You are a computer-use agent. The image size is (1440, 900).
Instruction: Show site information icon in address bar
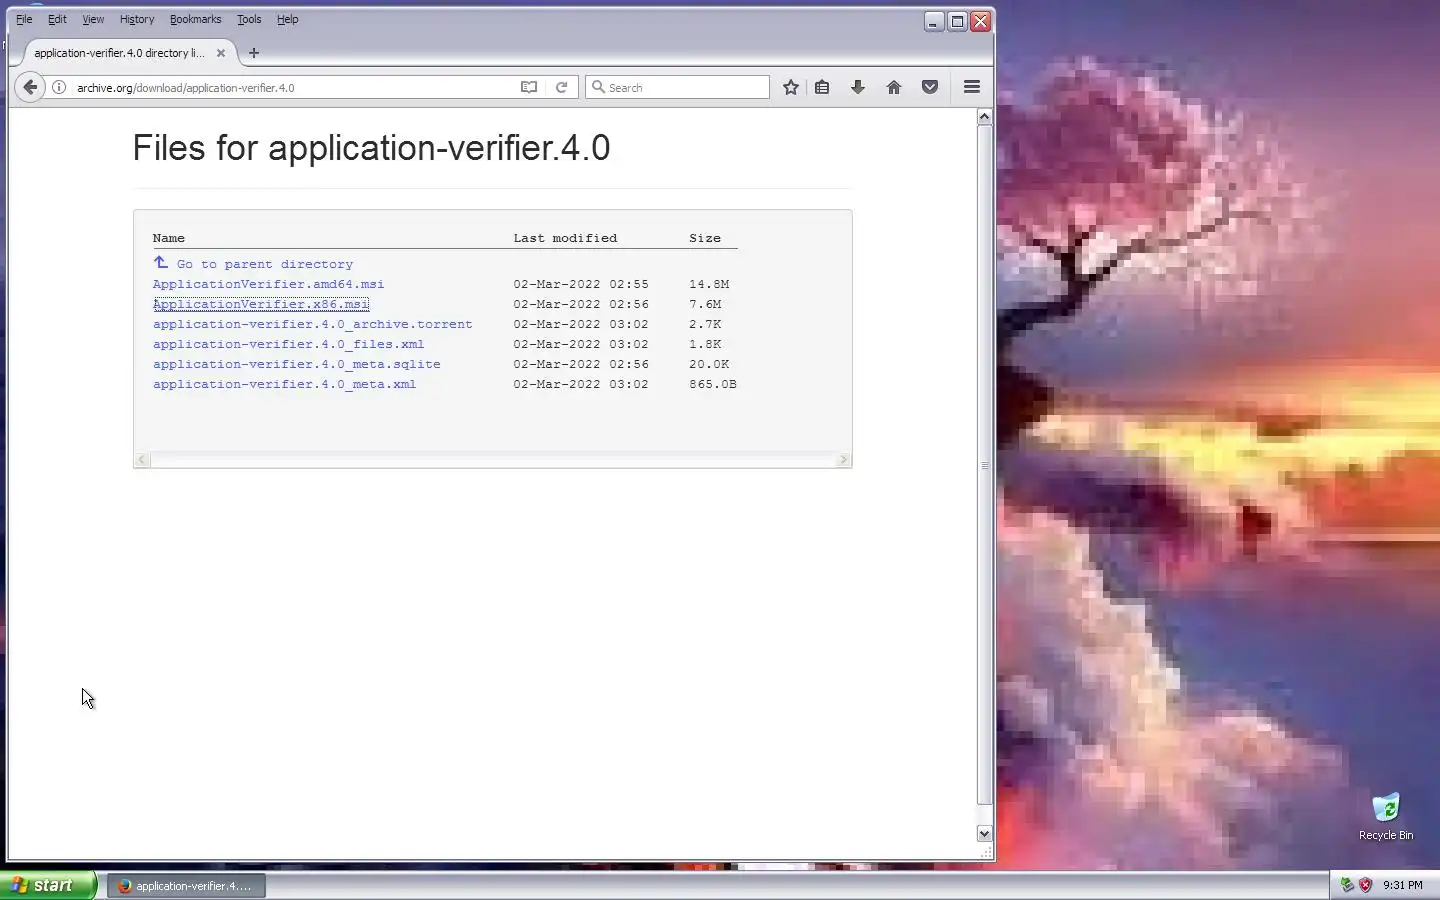point(59,87)
